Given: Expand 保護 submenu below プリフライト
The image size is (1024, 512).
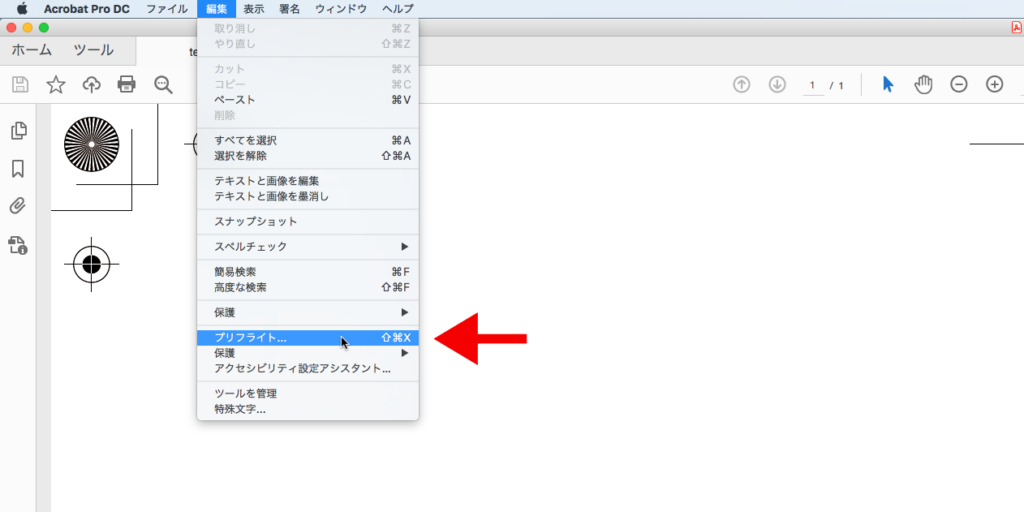Looking at the screenshot, I should [x=308, y=353].
